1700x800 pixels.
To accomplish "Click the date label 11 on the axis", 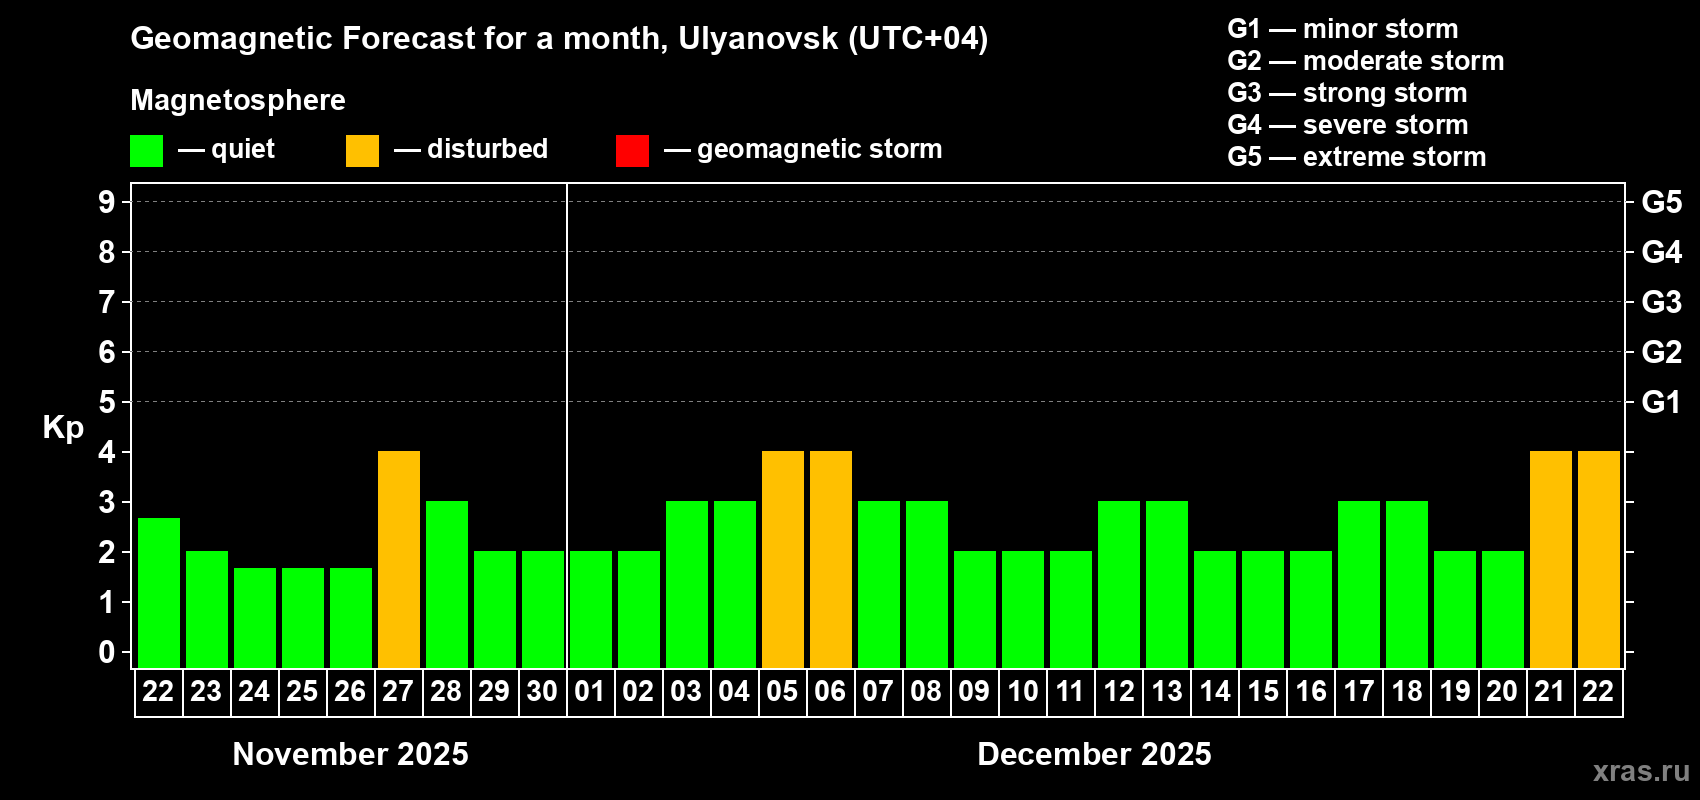I will (x=1070, y=692).
